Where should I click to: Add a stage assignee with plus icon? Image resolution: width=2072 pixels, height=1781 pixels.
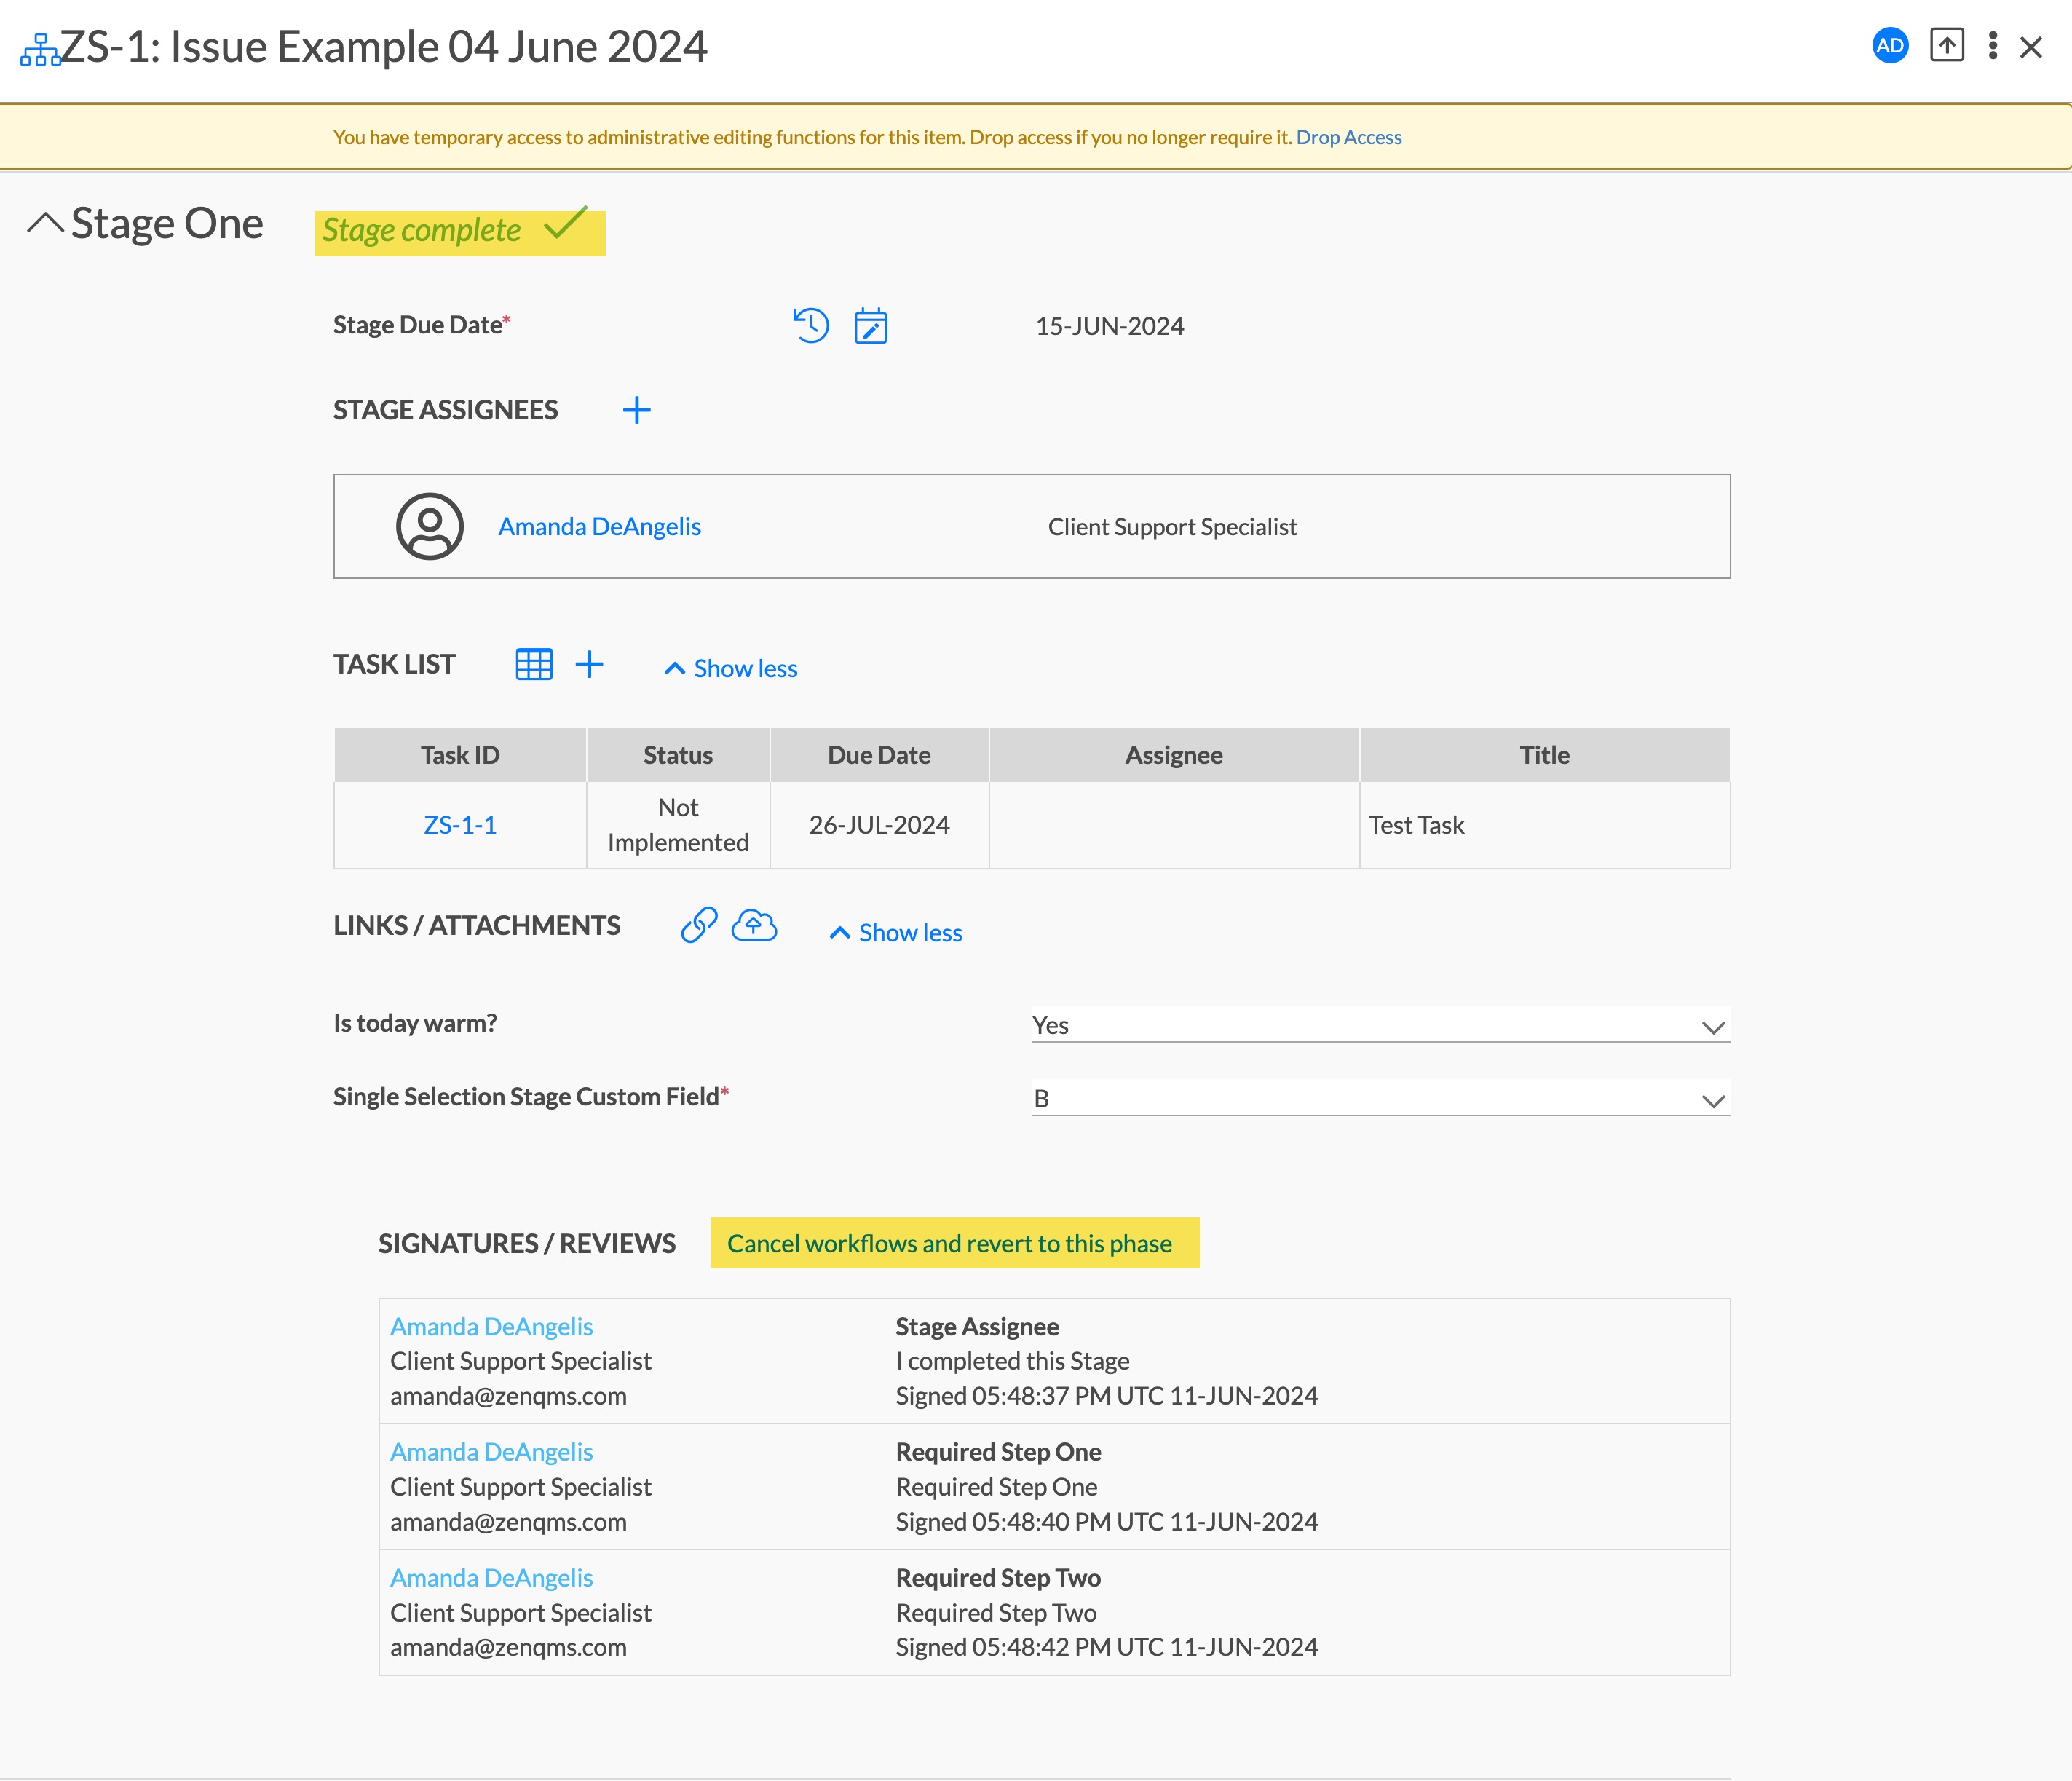pyautogui.click(x=636, y=410)
